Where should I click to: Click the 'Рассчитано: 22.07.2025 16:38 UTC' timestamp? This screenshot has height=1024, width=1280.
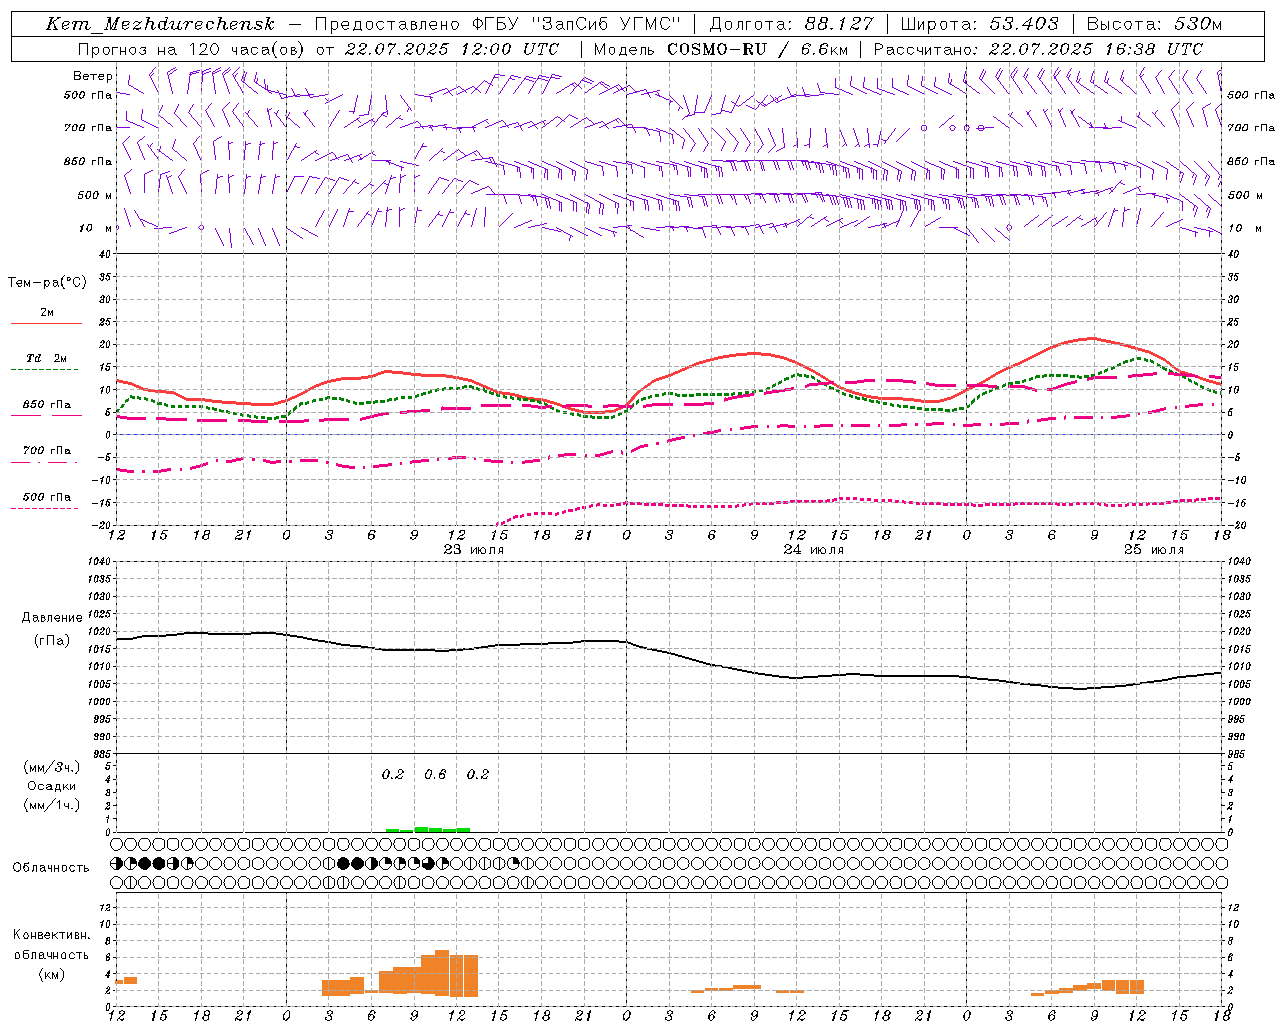tap(1038, 49)
